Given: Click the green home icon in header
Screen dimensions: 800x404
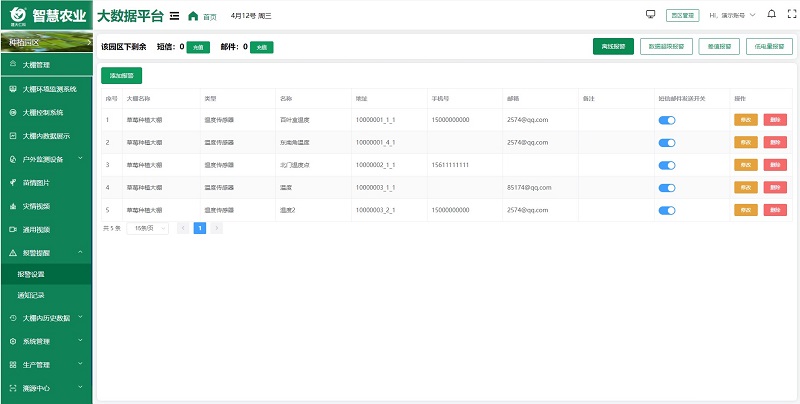Looking at the screenshot, I should (x=193, y=16).
